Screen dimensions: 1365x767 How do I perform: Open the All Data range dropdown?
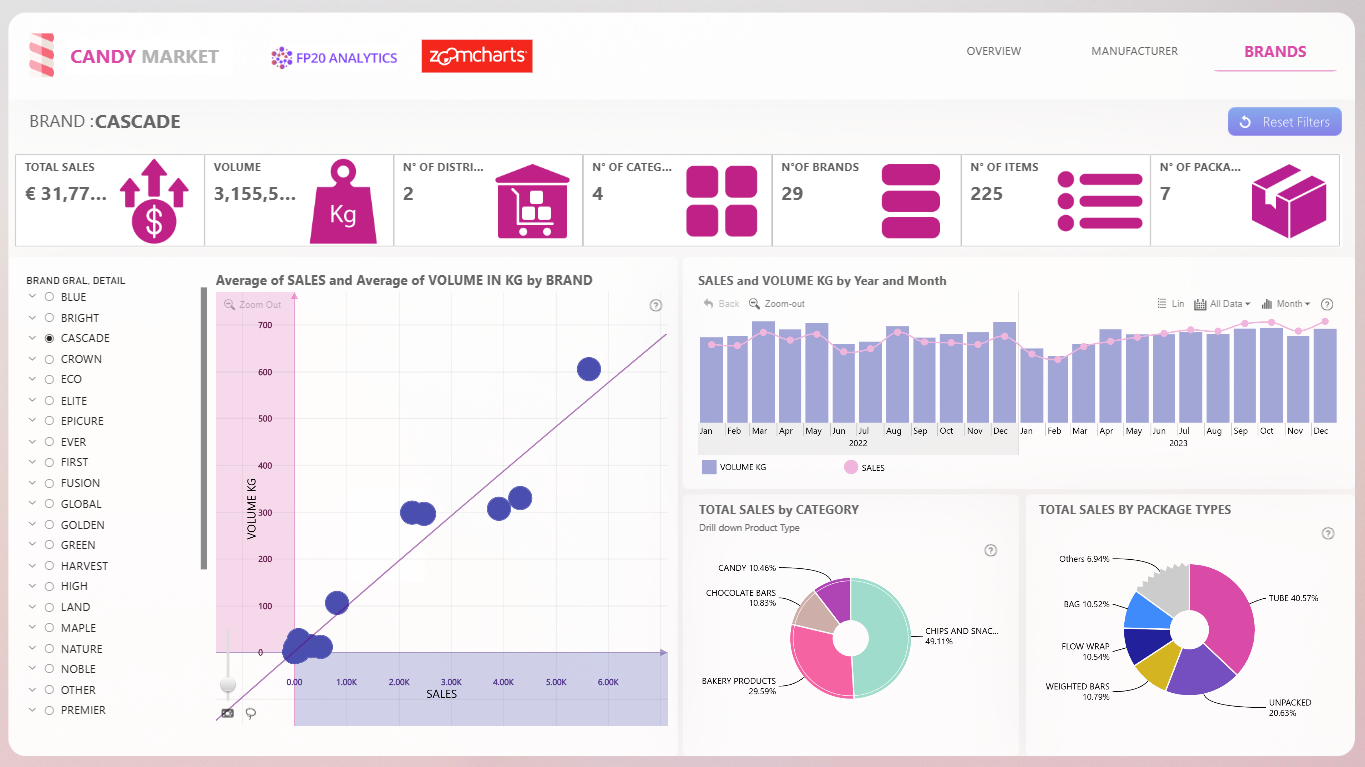1222,304
